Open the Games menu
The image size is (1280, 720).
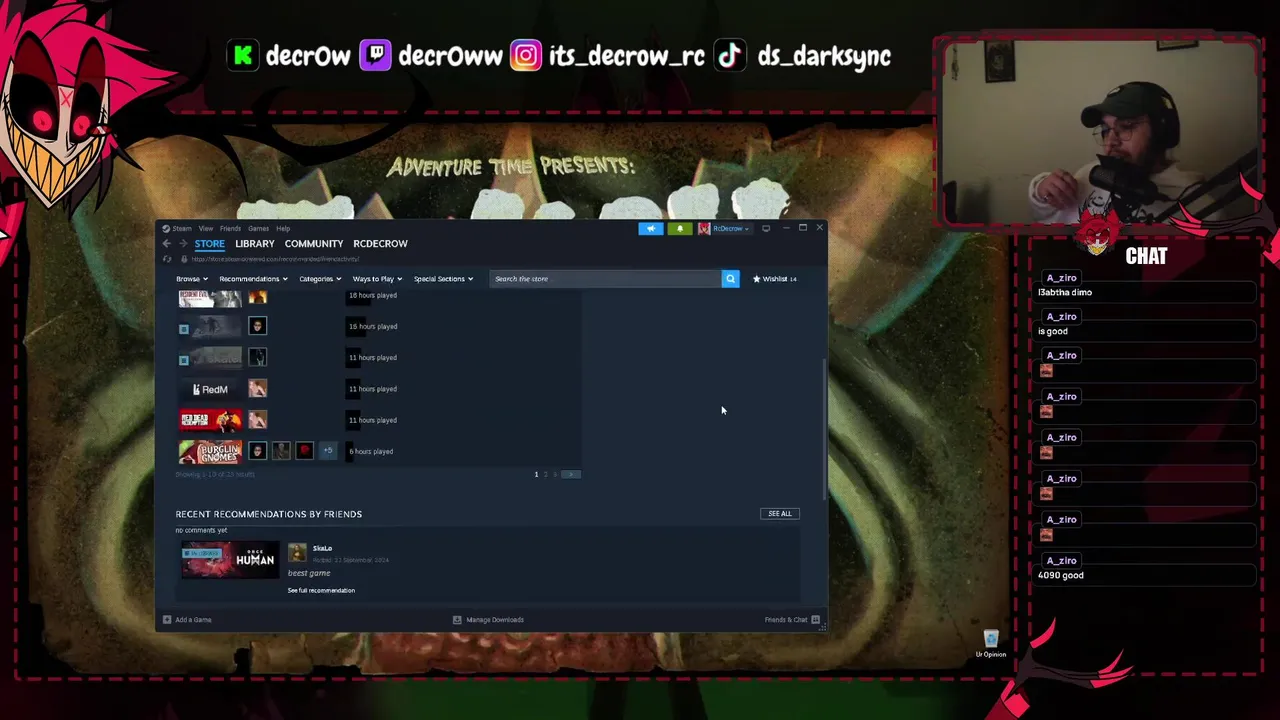tap(258, 228)
